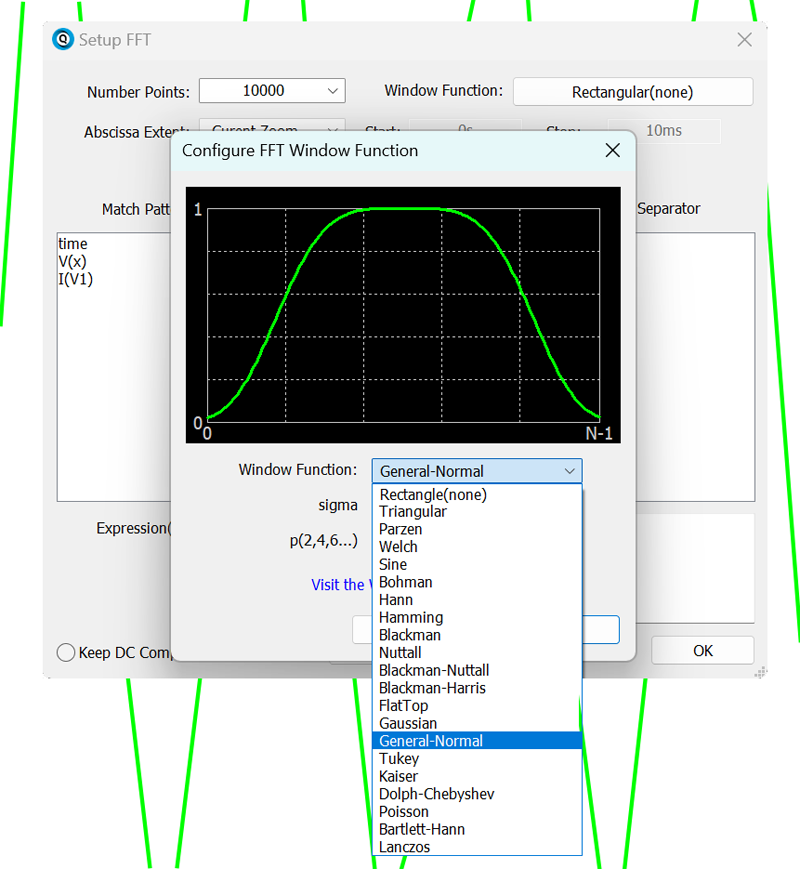Viewport: 800px width, 869px height.
Task: Select Hamming in the dropdown list
Action: [x=410, y=617]
